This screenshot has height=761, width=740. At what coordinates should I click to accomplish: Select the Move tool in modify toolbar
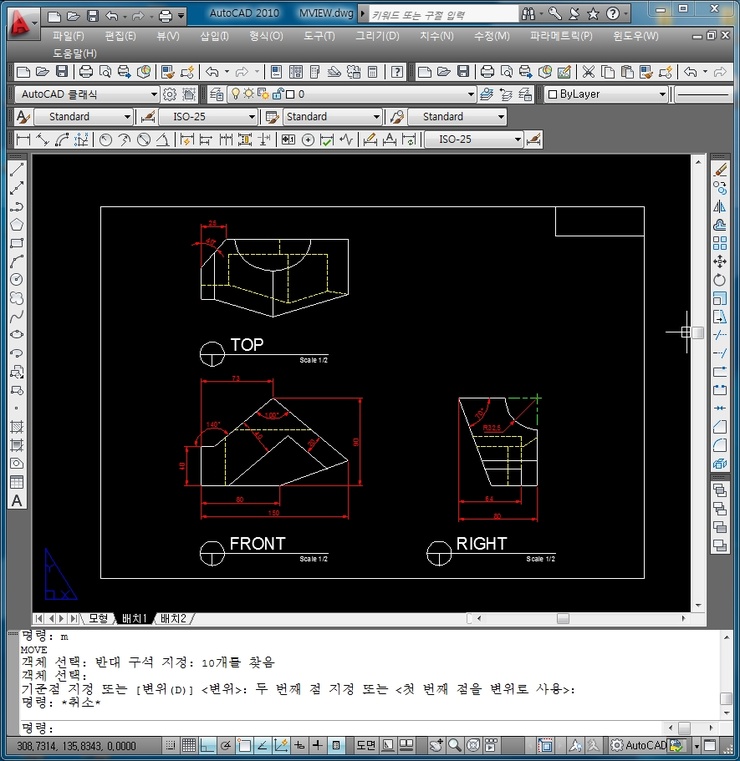tap(720, 261)
